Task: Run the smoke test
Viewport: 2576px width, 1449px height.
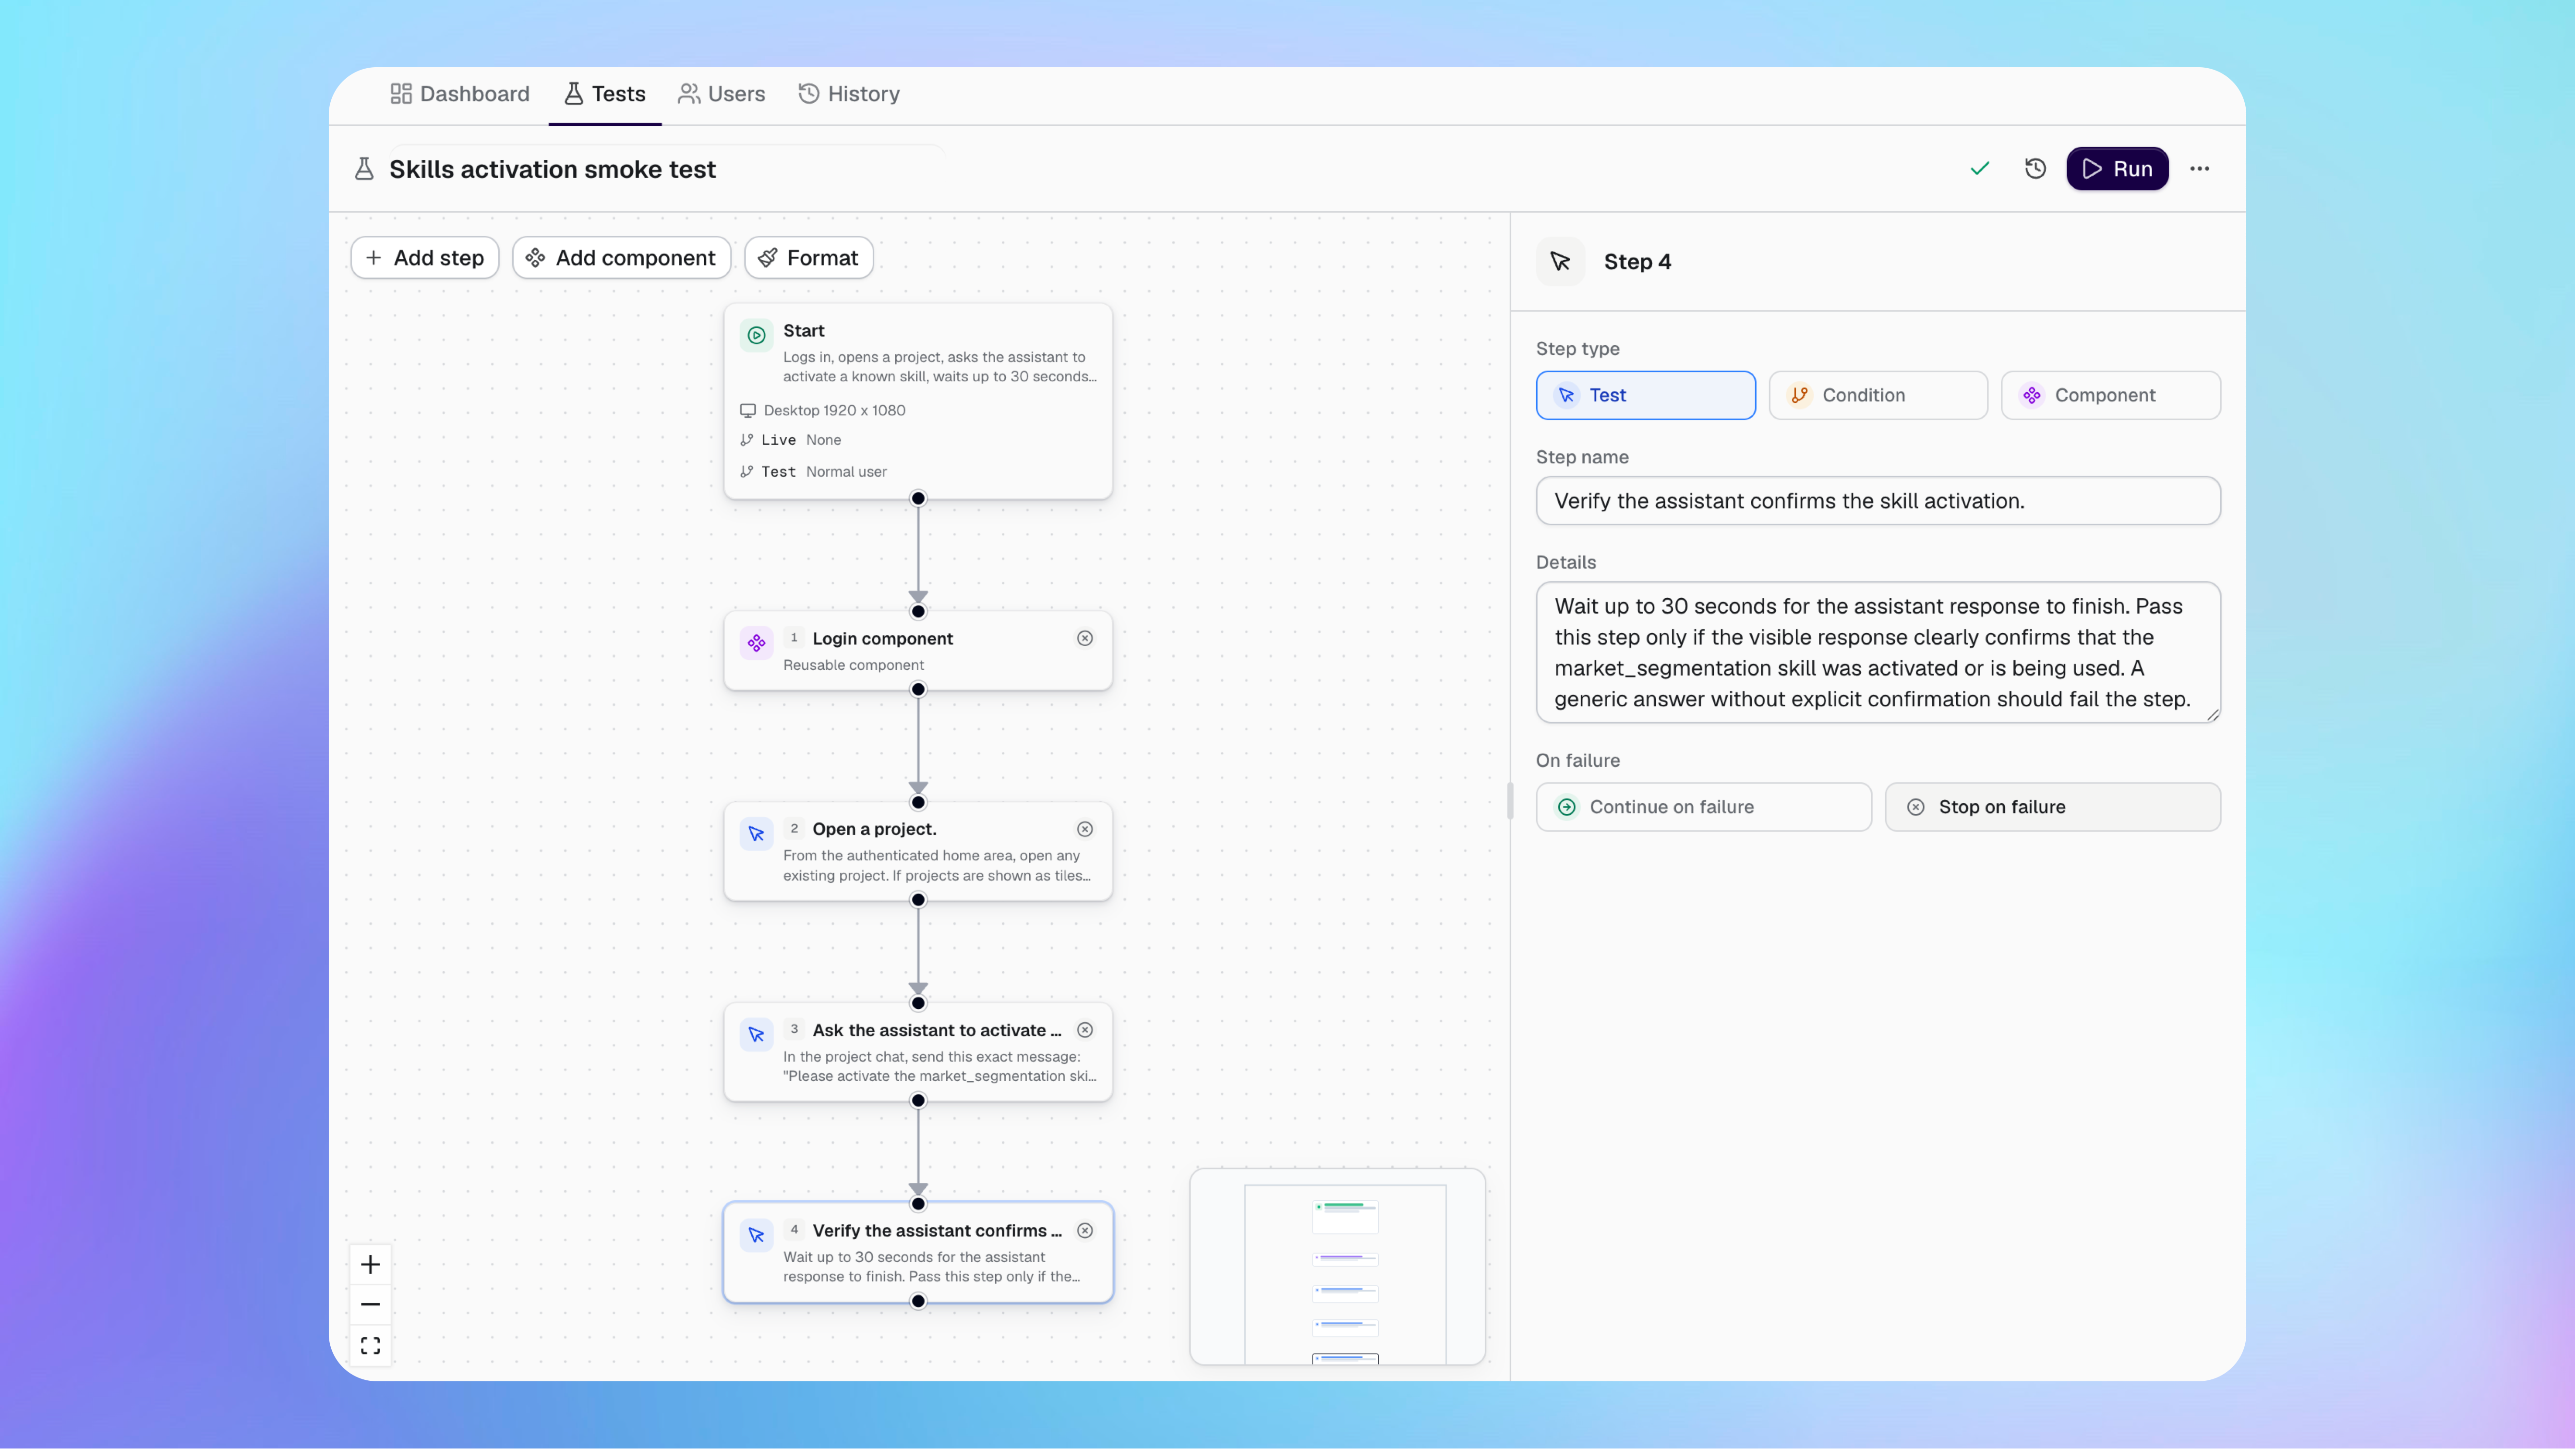Action: (2117, 169)
